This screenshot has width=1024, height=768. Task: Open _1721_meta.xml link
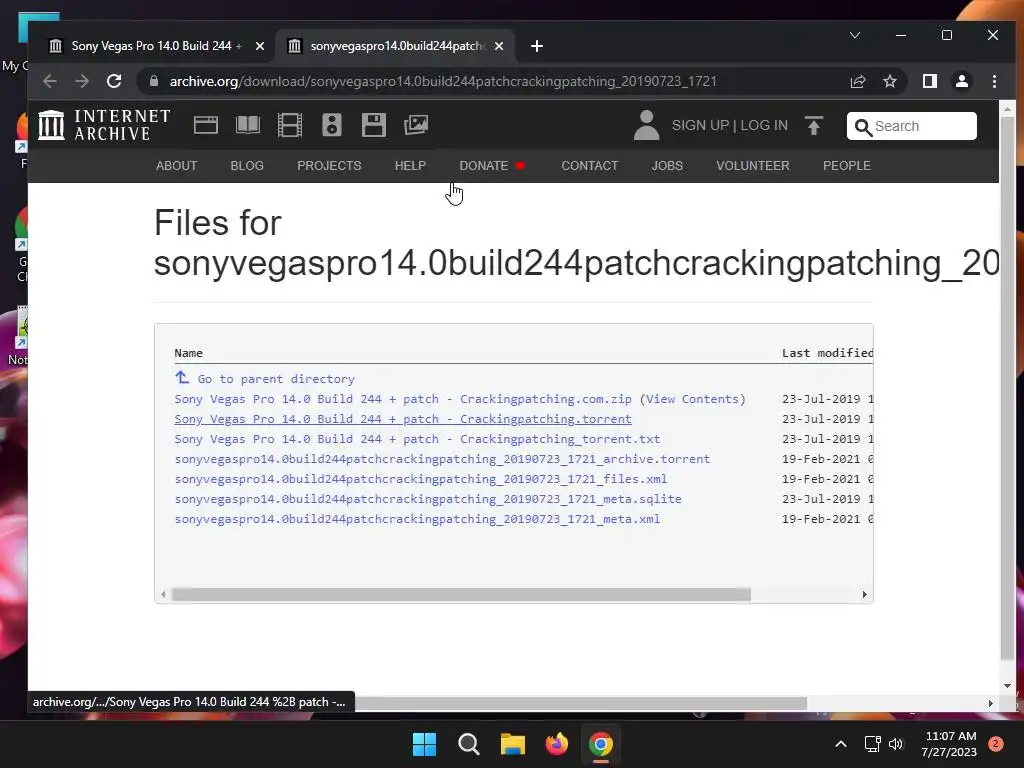(x=417, y=519)
